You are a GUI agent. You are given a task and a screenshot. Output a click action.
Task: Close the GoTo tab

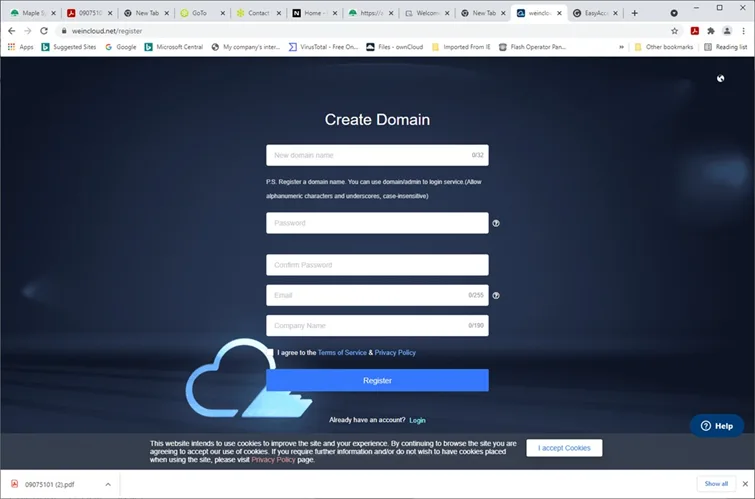(222, 13)
